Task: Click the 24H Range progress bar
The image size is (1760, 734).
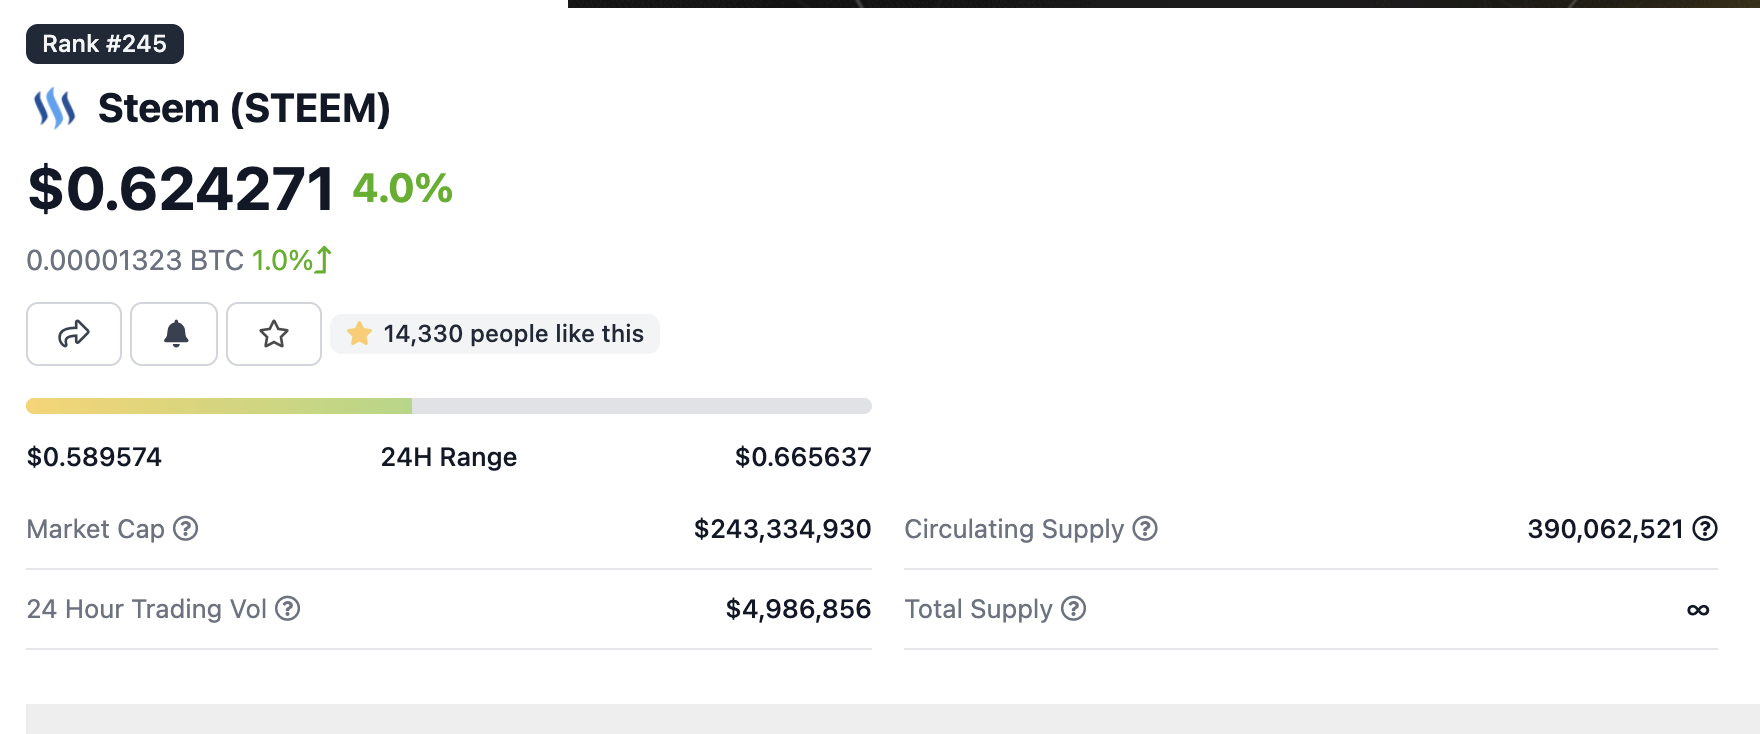Action: click(448, 406)
